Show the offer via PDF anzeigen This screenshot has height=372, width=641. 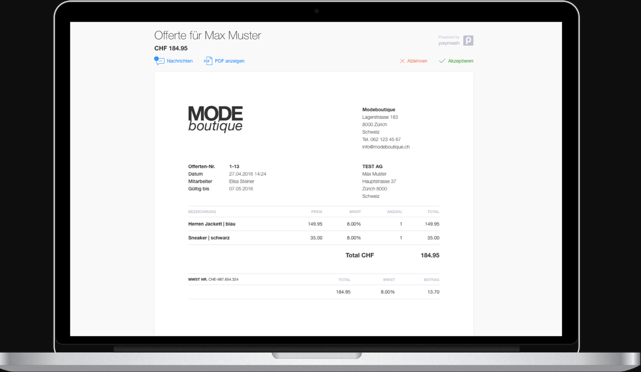coord(229,61)
